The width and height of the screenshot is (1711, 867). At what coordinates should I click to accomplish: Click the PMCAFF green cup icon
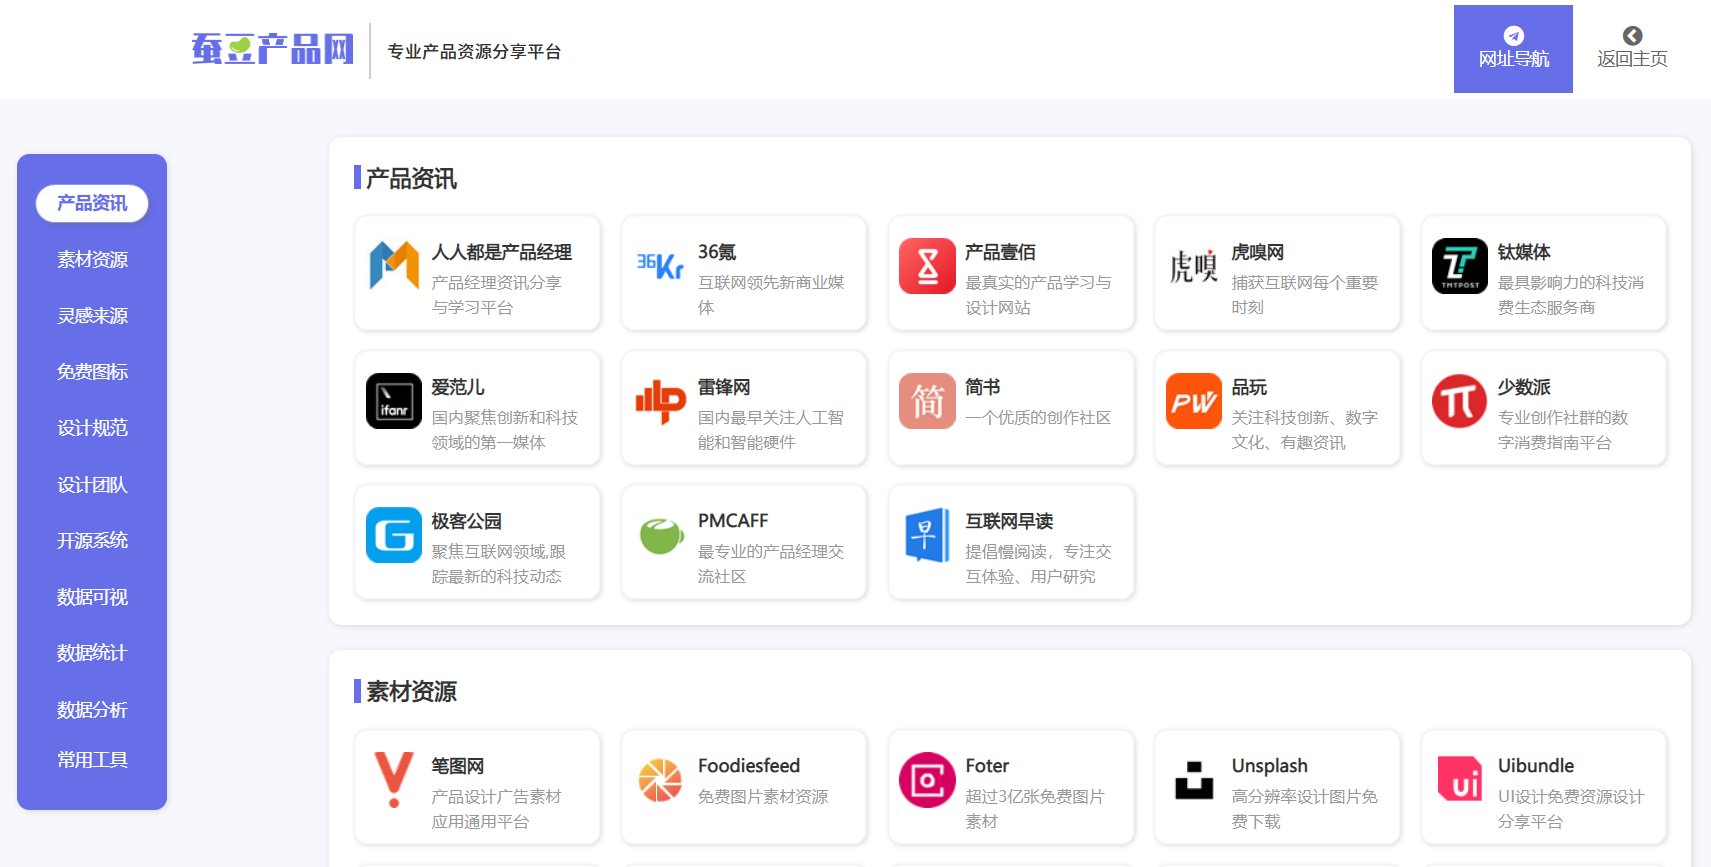(660, 535)
